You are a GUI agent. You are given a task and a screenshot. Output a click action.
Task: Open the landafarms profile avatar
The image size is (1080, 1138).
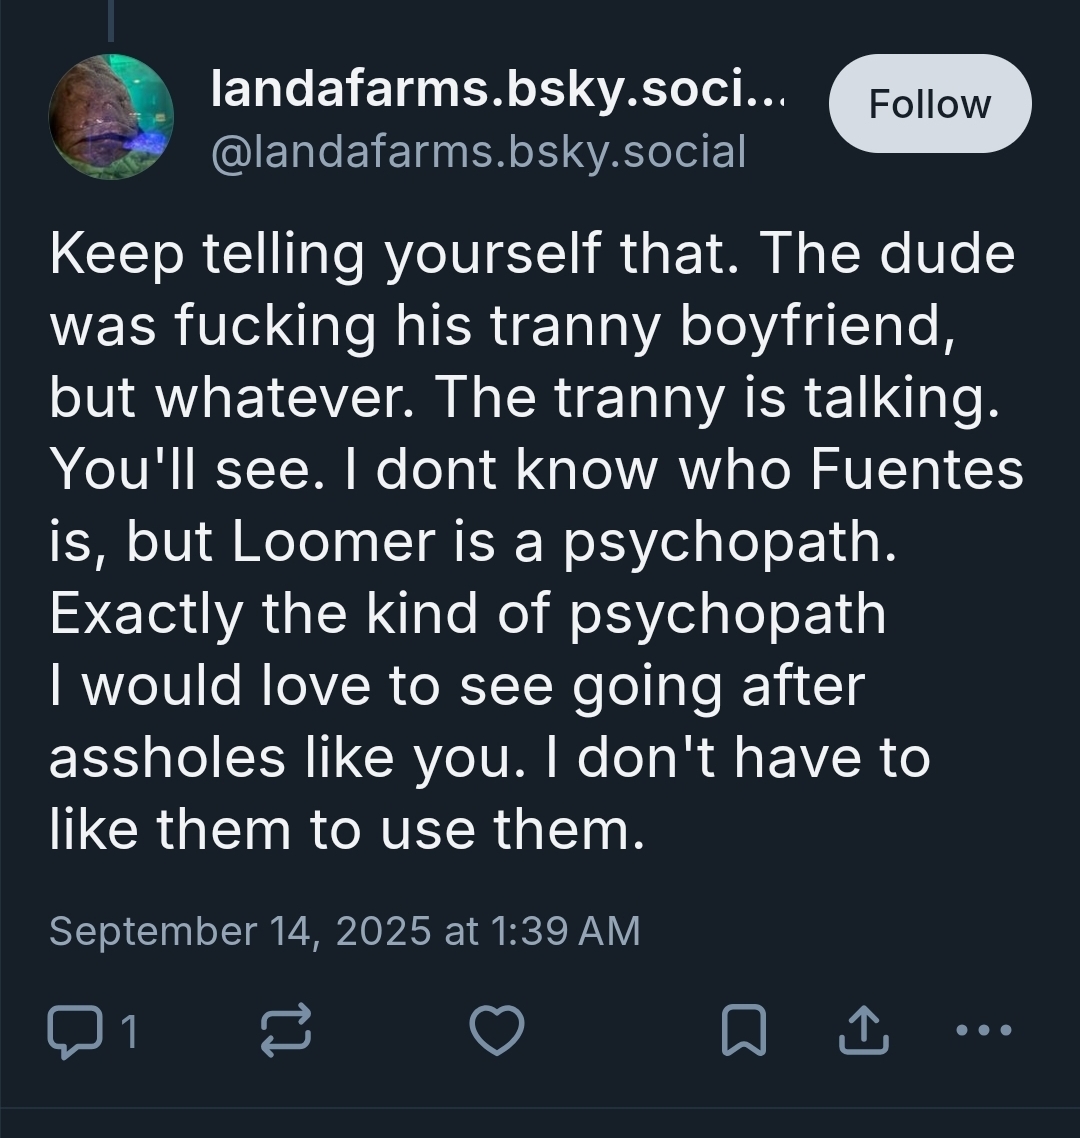click(x=111, y=117)
